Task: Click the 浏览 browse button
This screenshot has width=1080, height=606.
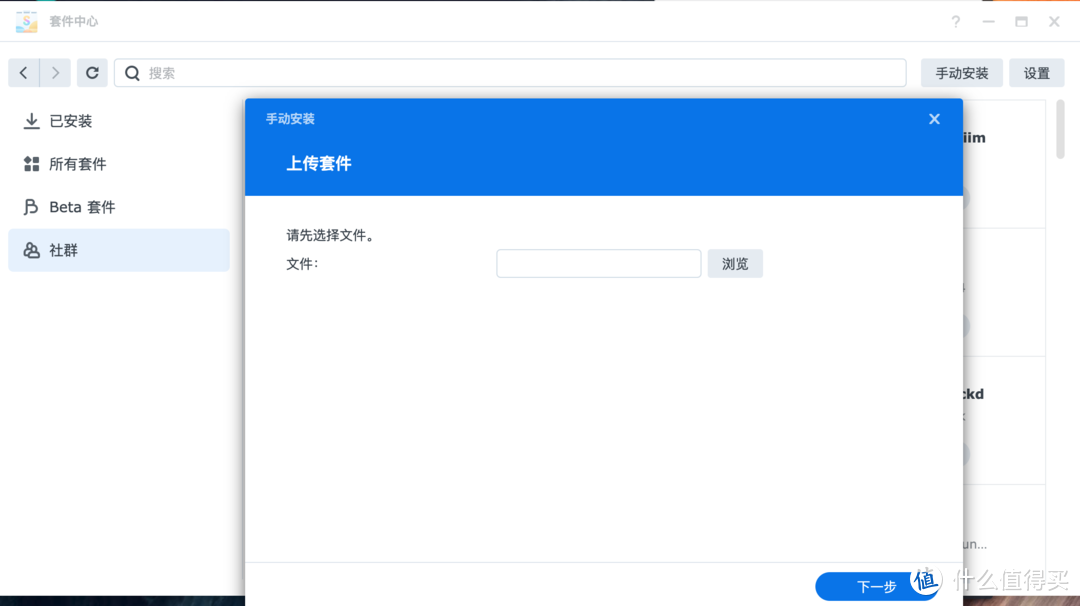Action: (735, 263)
